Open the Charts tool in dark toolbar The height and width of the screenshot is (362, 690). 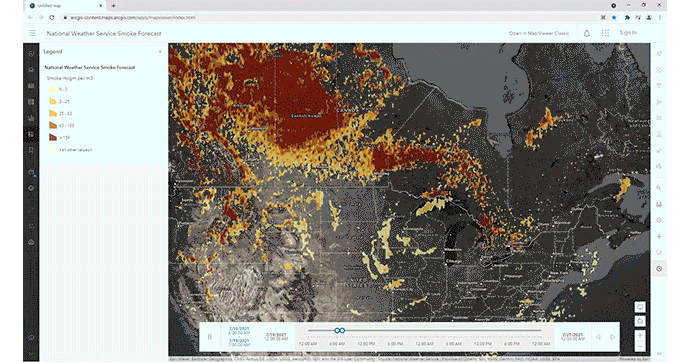coord(31,118)
